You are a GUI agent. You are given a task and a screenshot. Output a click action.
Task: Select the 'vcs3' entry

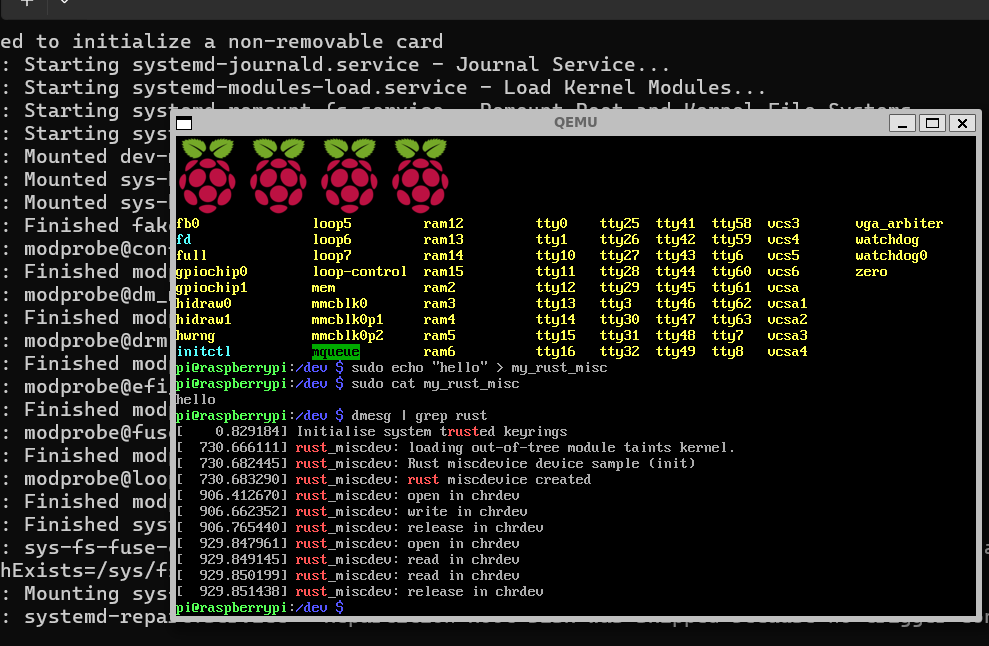pyautogui.click(x=783, y=223)
